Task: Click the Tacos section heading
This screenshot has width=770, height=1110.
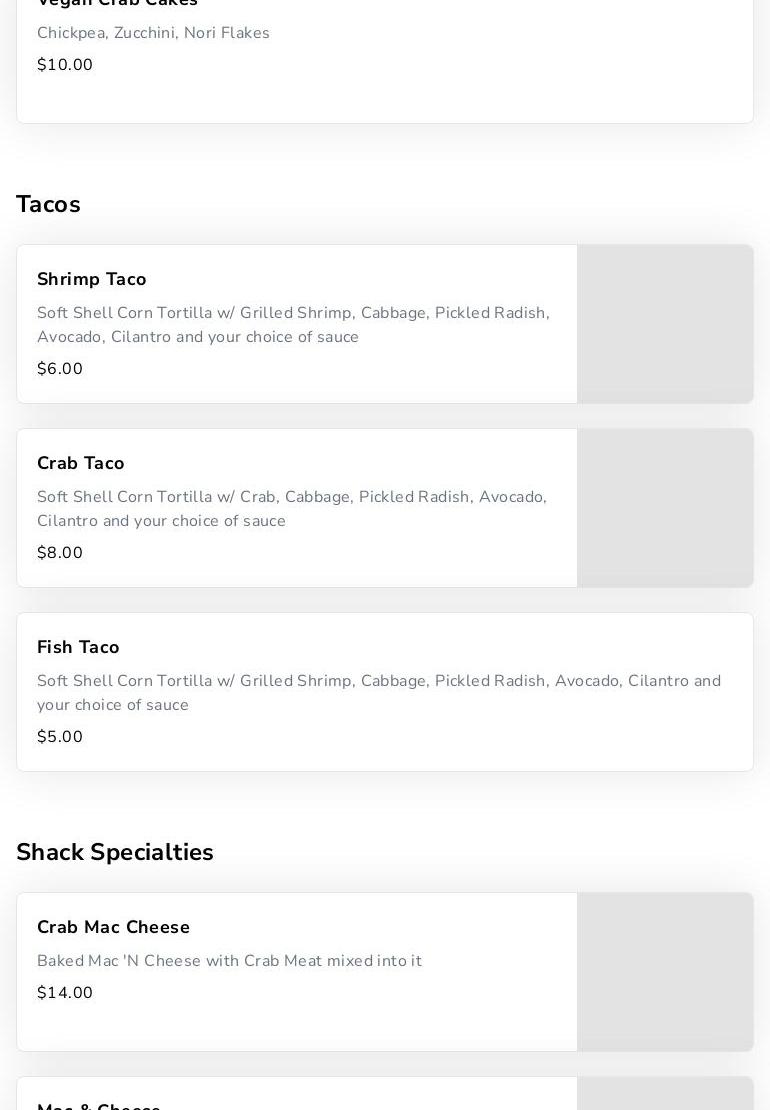Action: [48, 204]
